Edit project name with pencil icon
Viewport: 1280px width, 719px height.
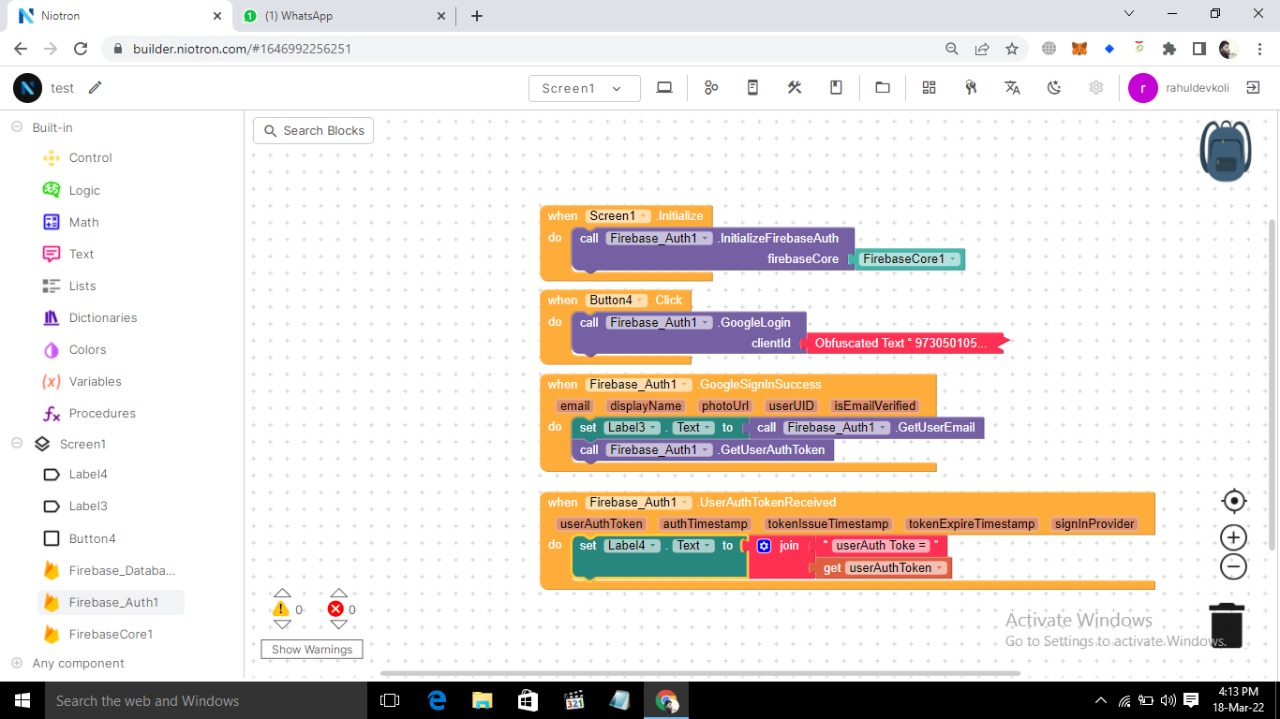(95, 88)
